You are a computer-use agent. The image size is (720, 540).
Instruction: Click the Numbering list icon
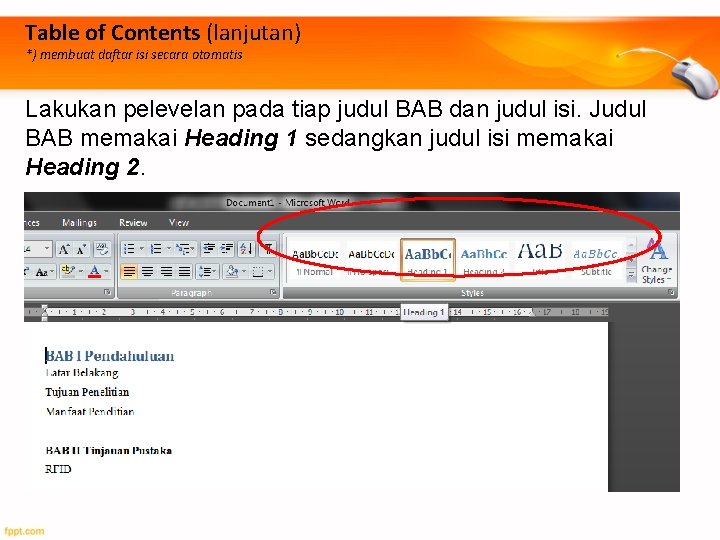pos(156,249)
